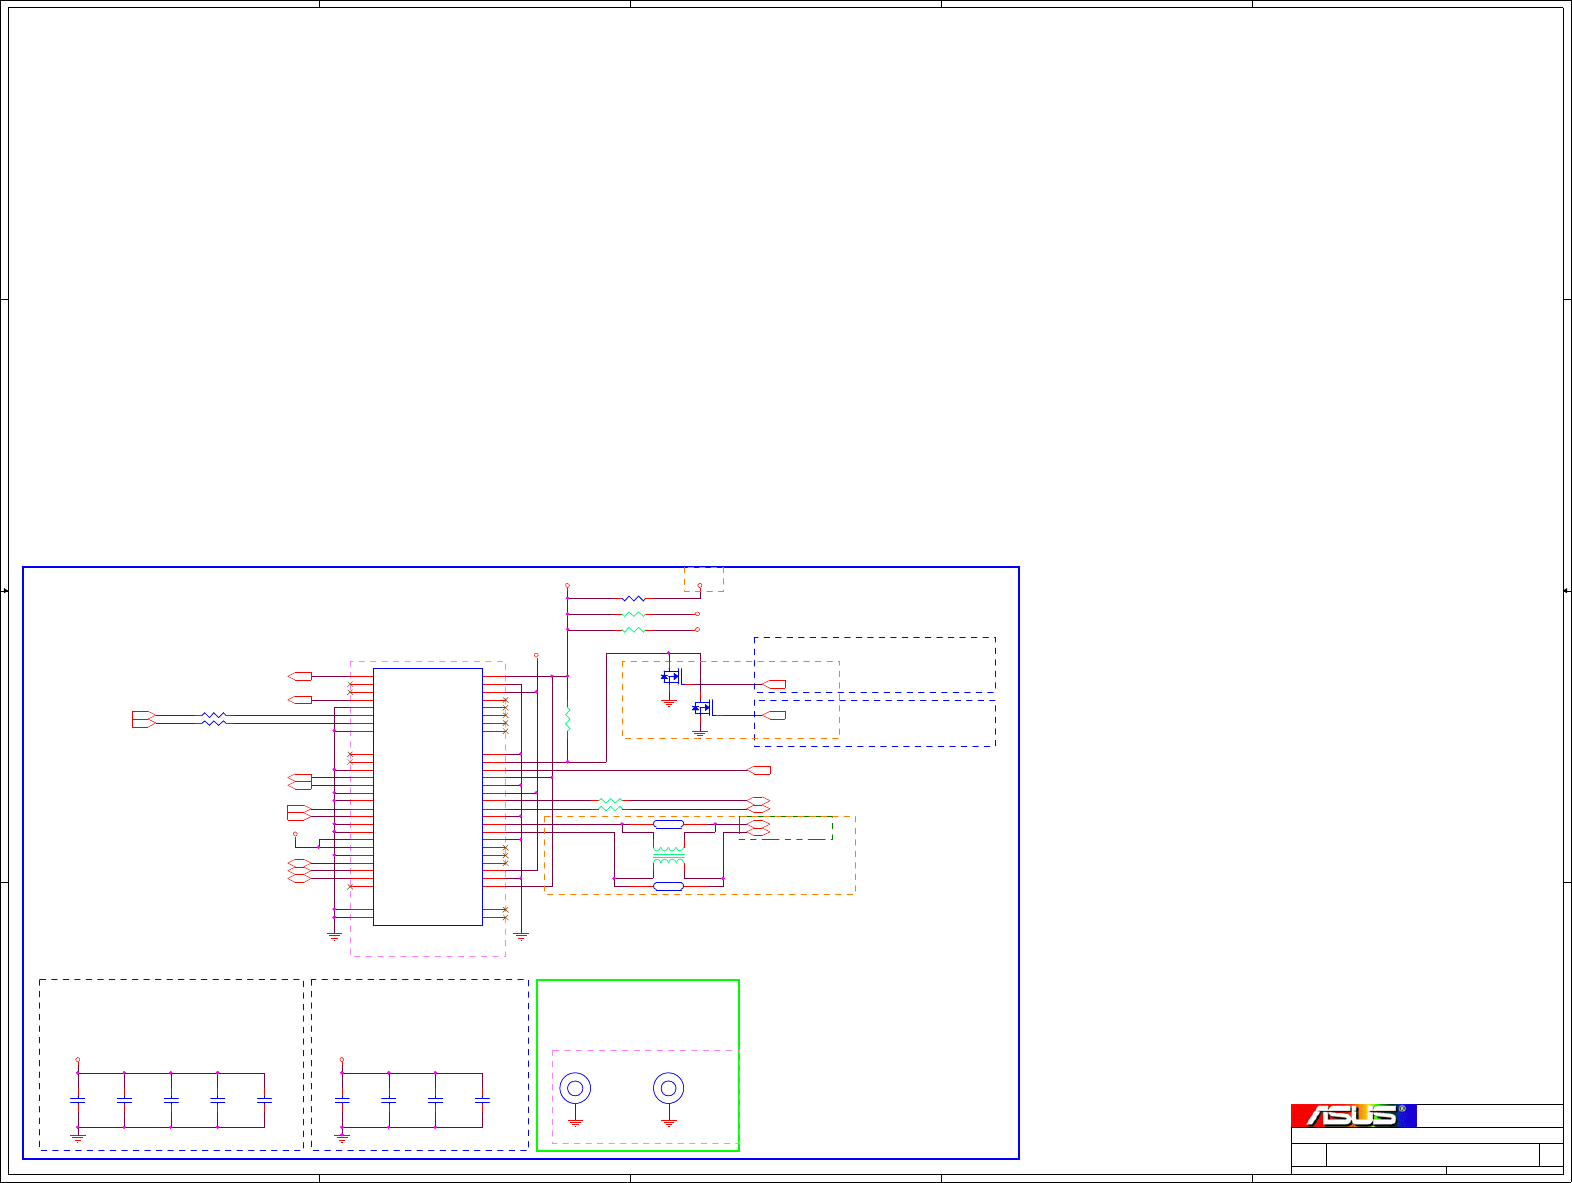This screenshot has height=1183, width=1572.
Task: Select rightmost capacitor in the four-capacitor bank
Action: (482, 1100)
